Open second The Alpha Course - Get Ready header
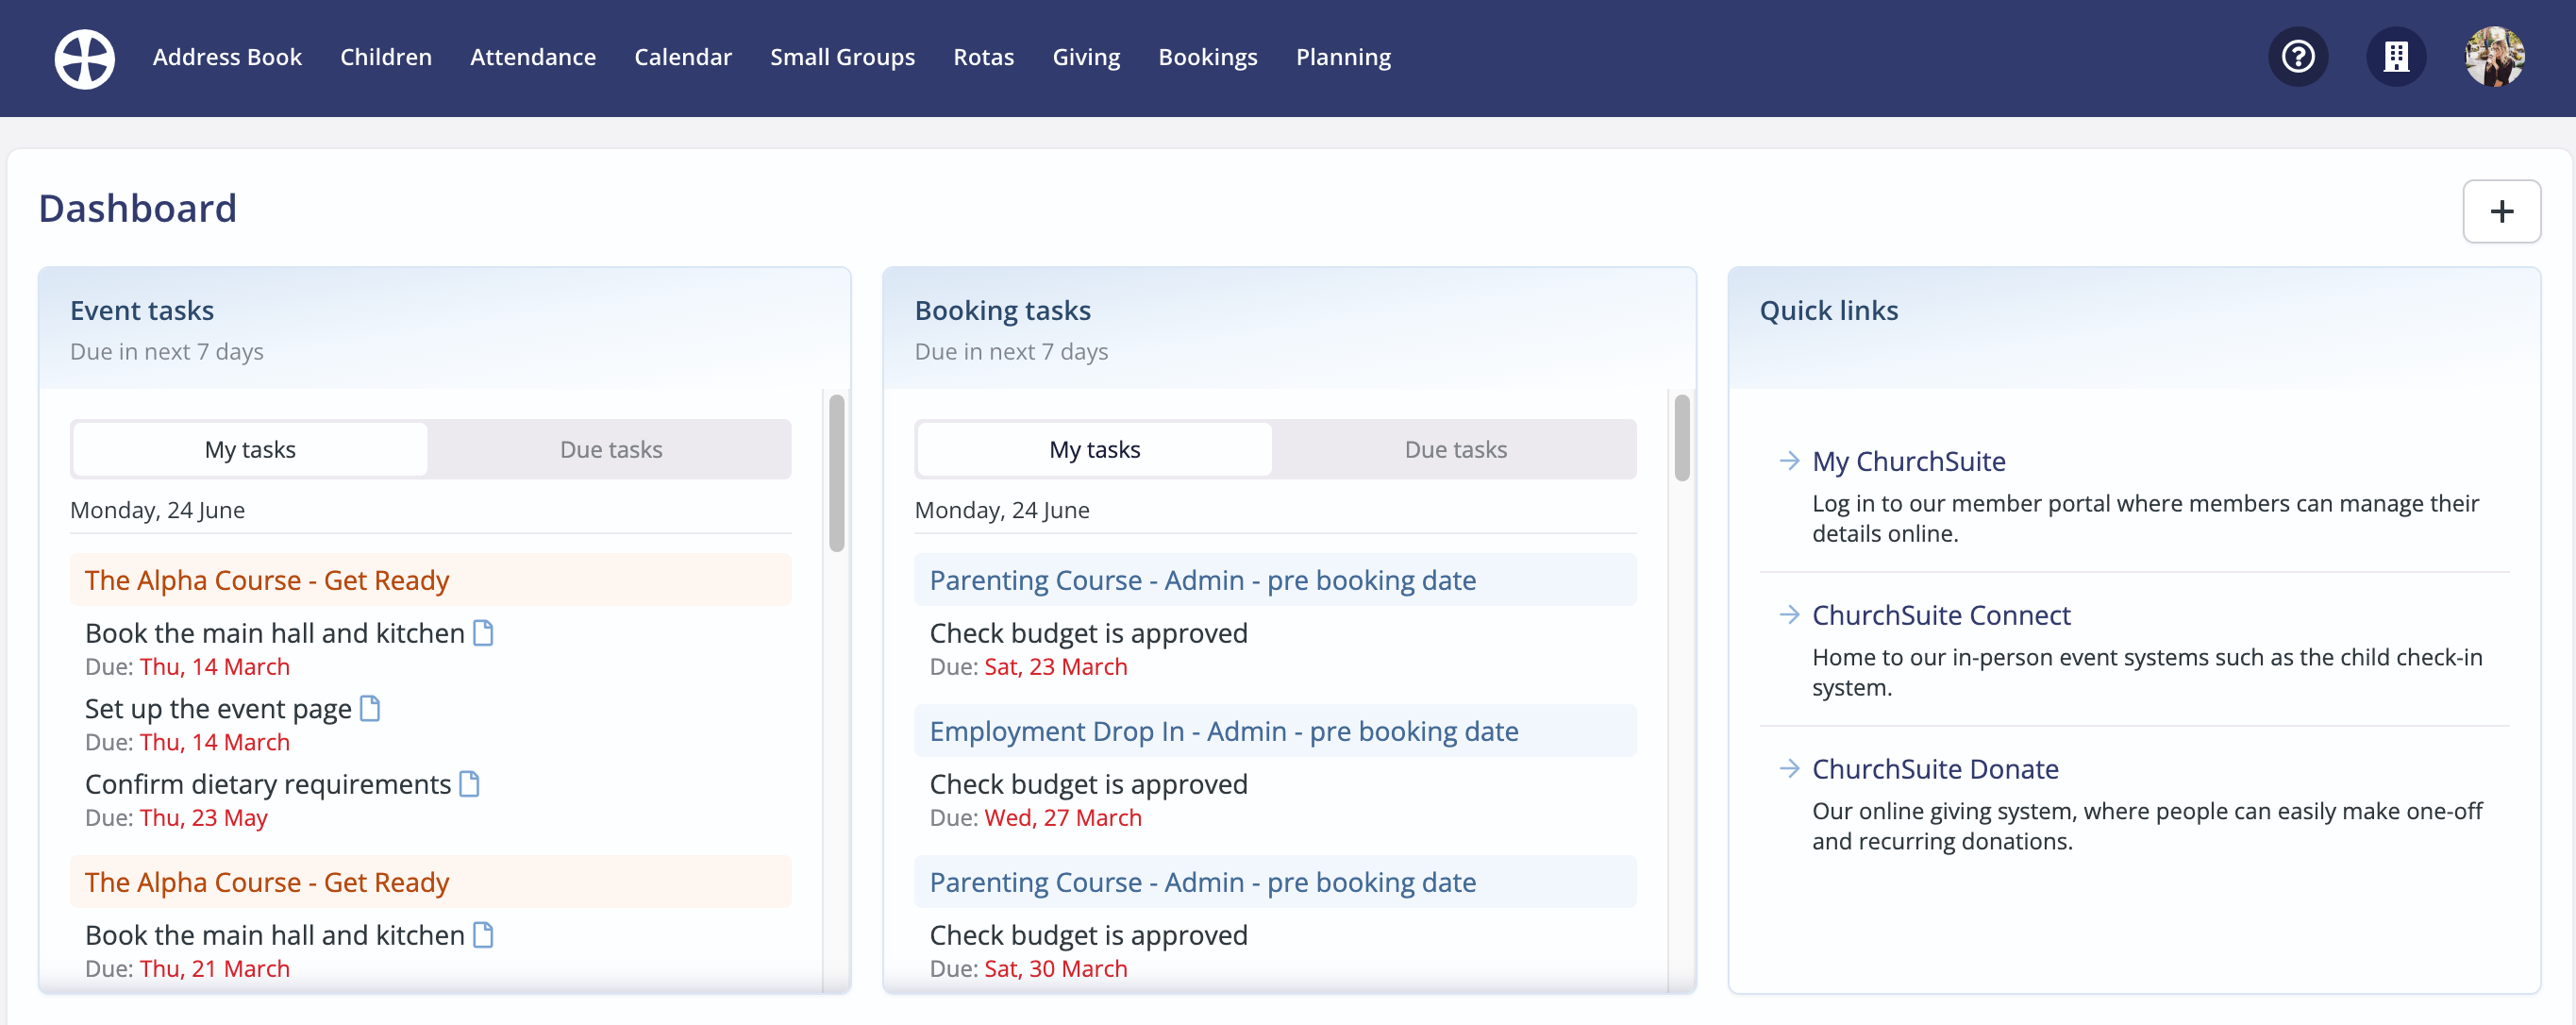This screenshot has height=1025, width=2576. coord(430,882)
